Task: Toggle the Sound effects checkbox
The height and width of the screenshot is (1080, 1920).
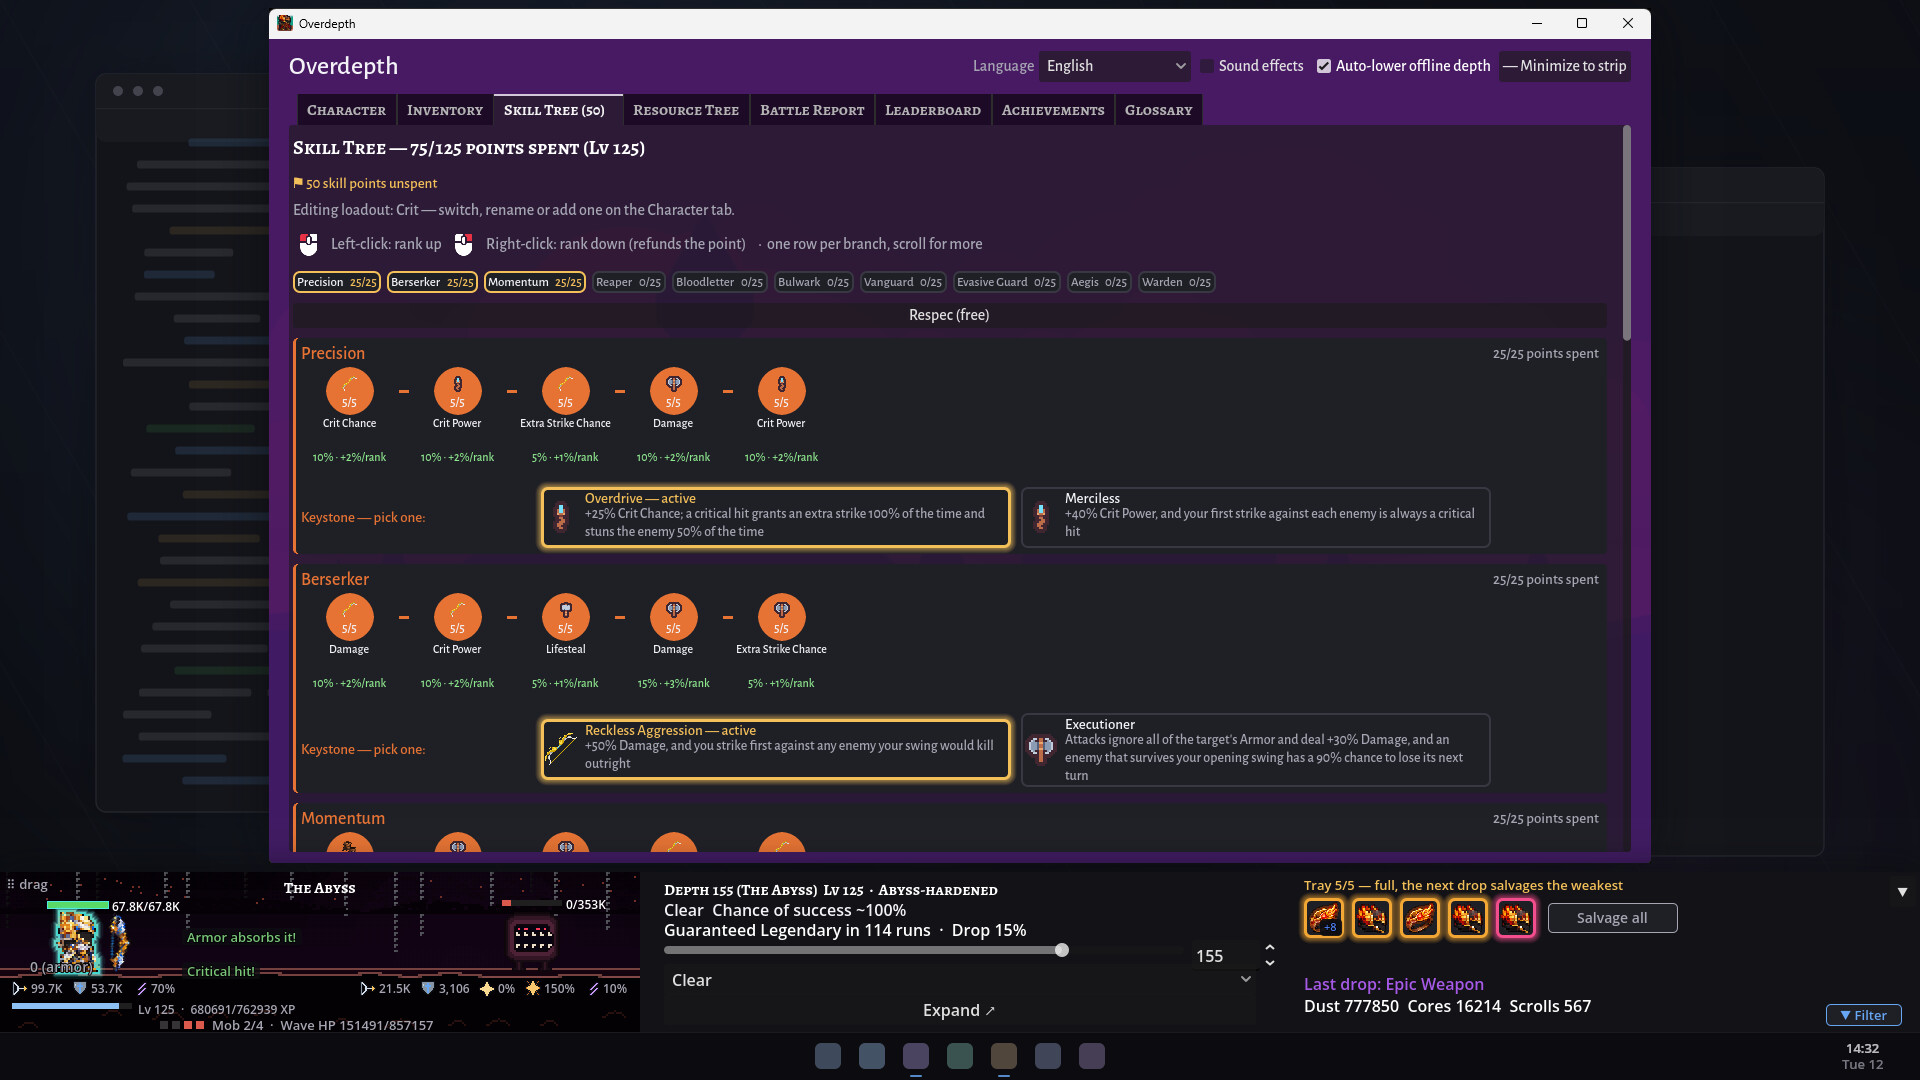Action: pos(1207,66)
